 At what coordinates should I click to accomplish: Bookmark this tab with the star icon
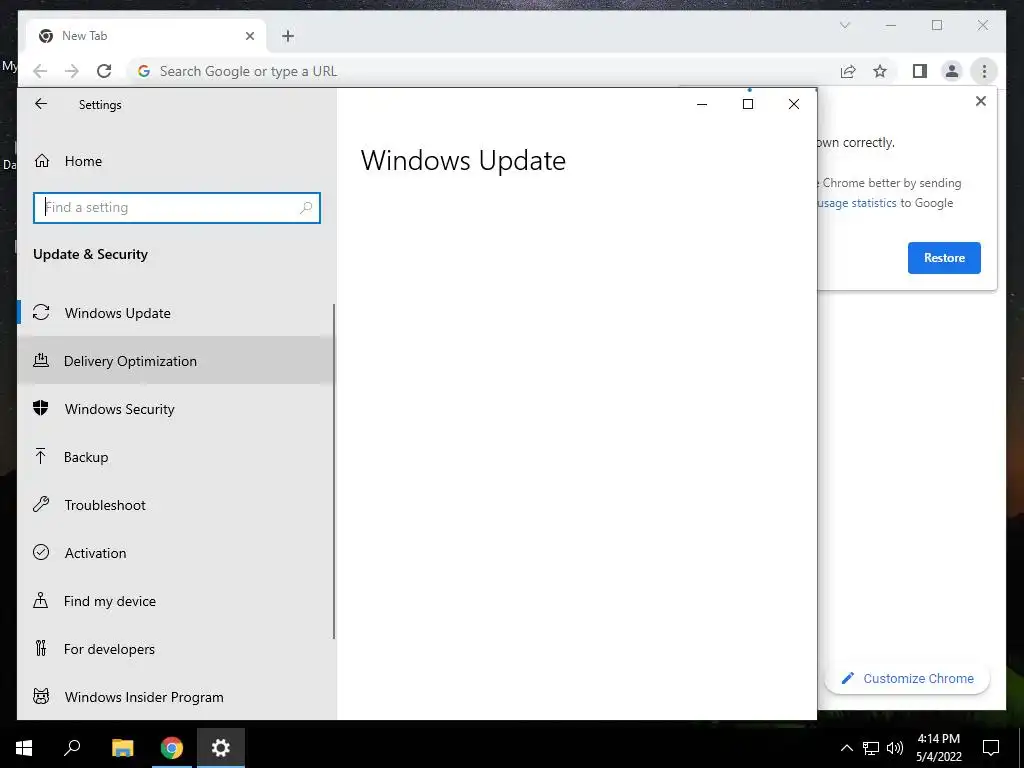(880, 71)
